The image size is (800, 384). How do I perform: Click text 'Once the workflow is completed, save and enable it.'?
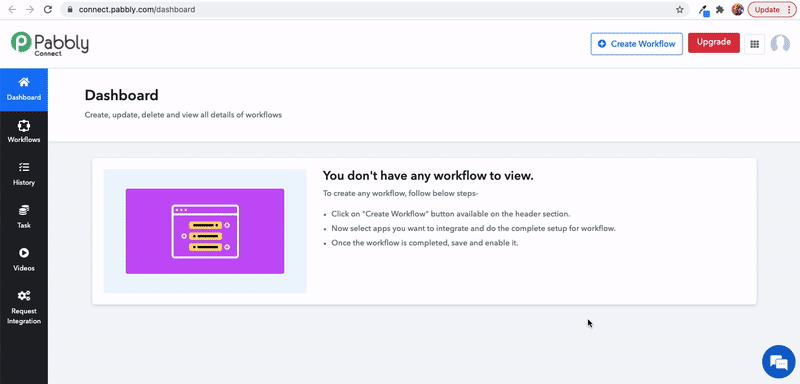(425, 243)
